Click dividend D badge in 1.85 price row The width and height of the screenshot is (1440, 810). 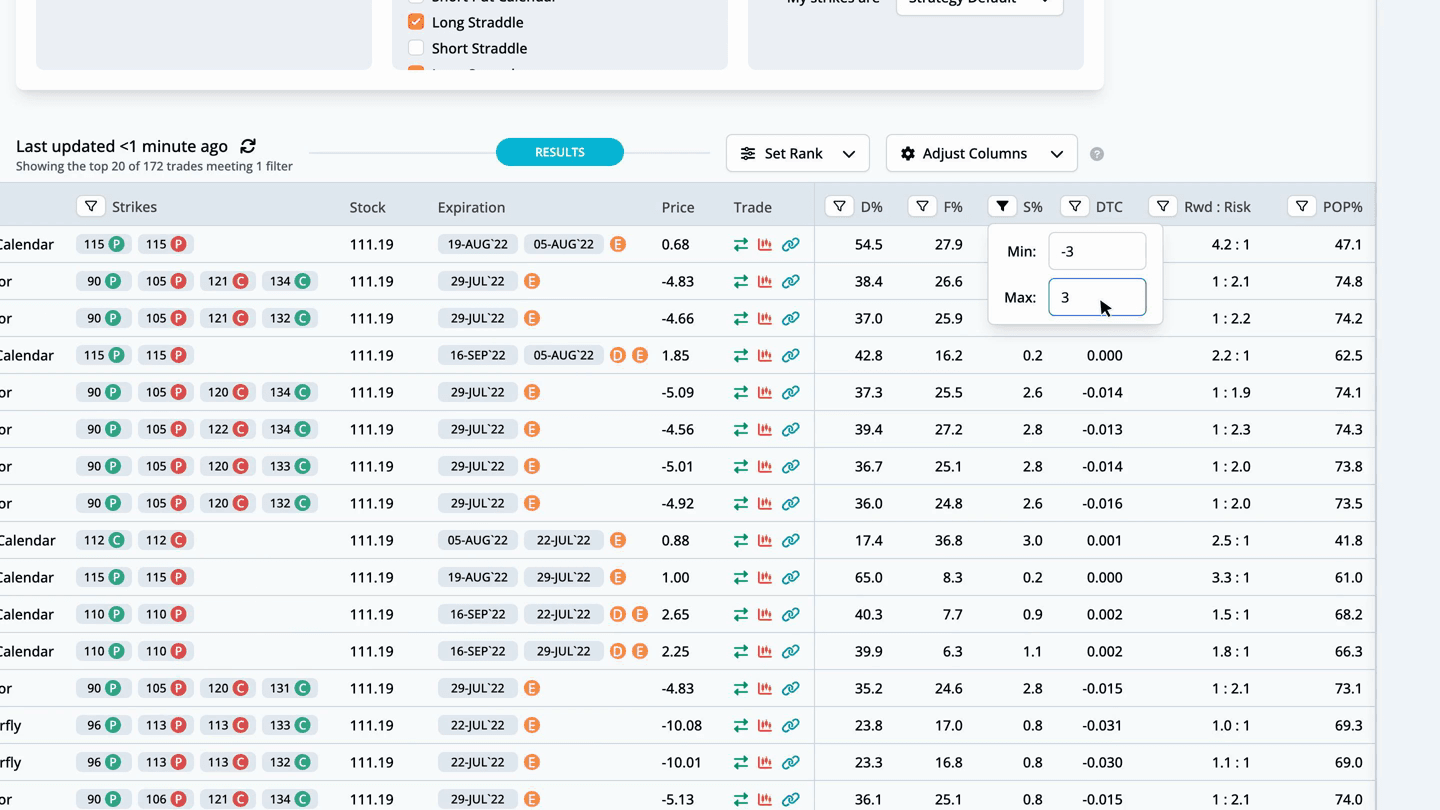[618, 355]
